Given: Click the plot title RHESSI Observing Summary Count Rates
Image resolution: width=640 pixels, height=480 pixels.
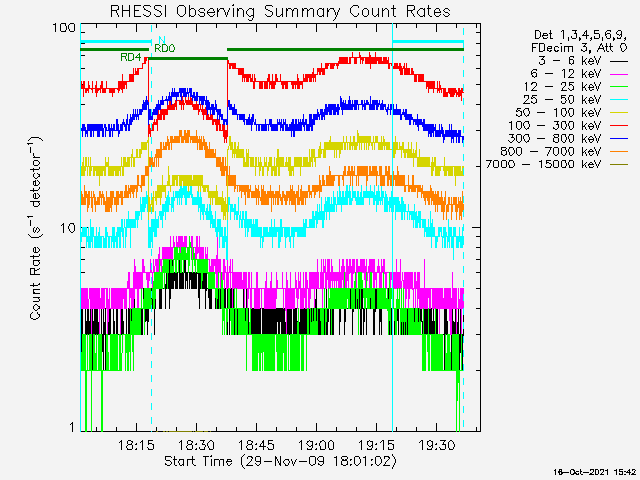Looking at the screenshot, I should click(280, 11).
